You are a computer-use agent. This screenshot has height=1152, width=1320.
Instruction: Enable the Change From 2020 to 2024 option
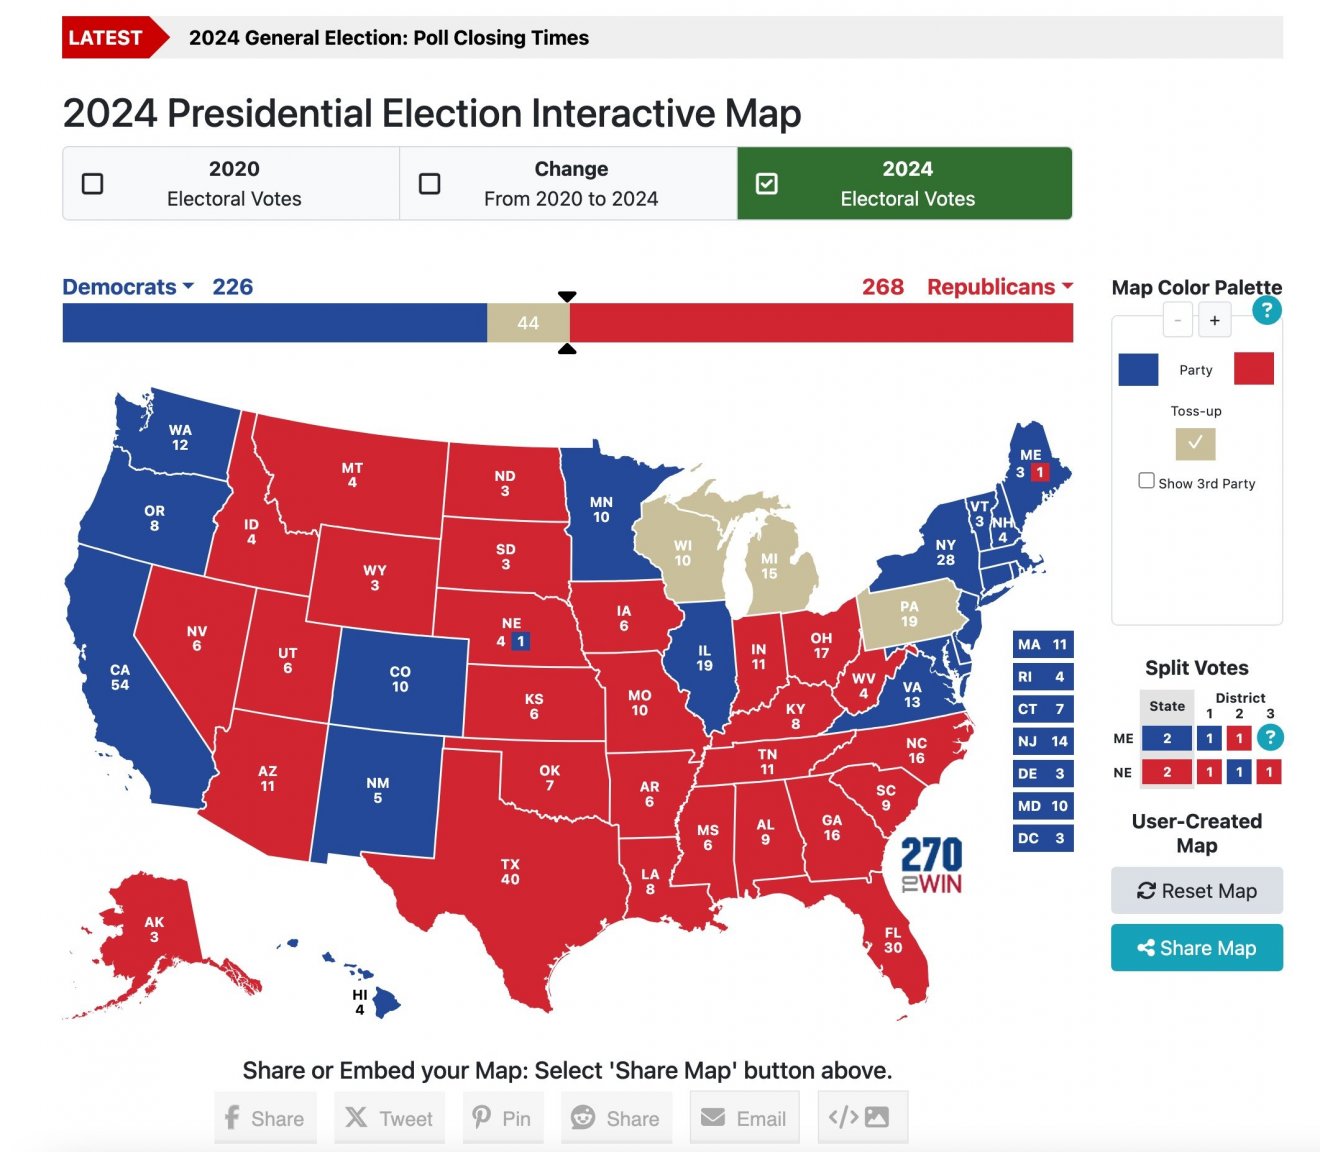(429, 184)
